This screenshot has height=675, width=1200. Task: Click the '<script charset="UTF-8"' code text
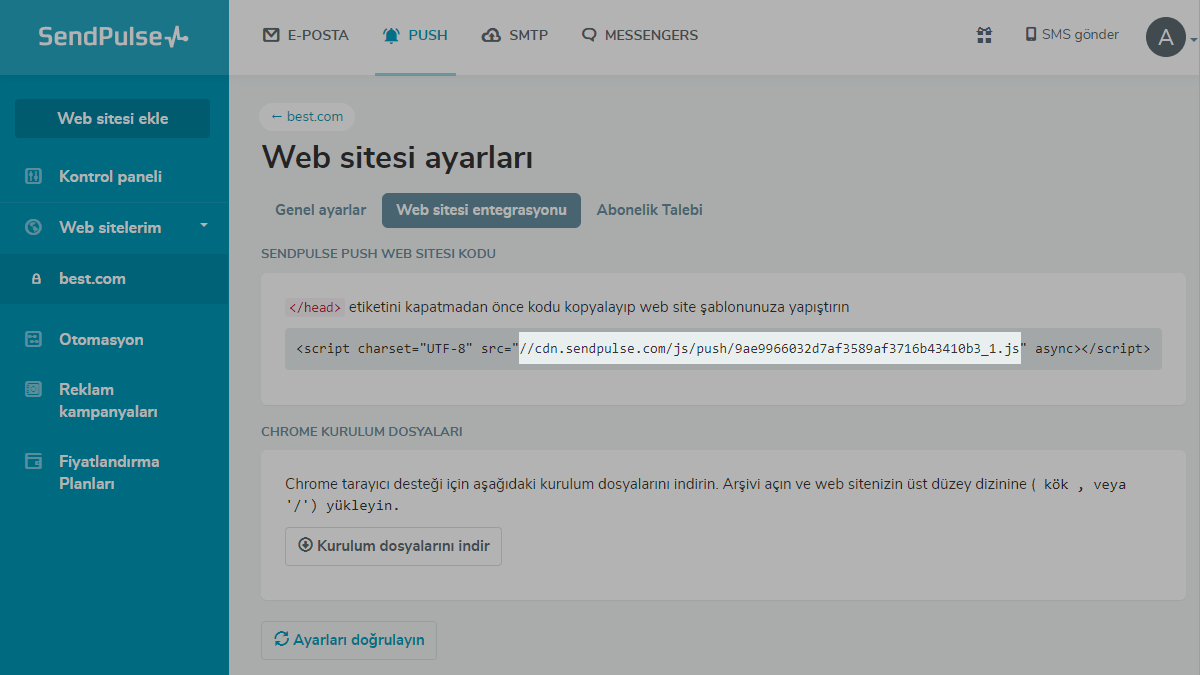click(x=384, y=349)
